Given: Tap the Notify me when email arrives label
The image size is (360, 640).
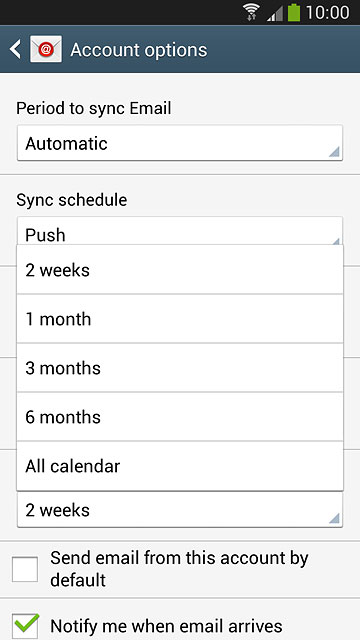Looking at the screenshot, I should (166, 626).
